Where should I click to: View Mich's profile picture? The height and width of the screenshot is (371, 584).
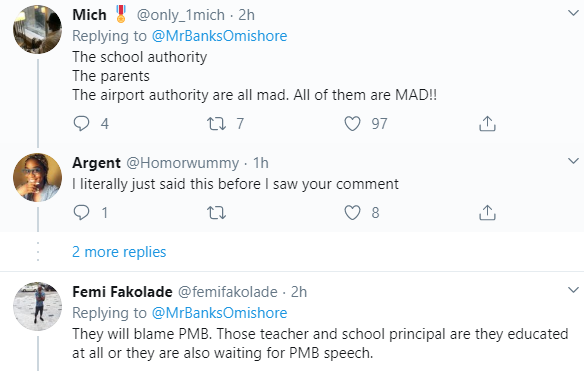point(38,29)
